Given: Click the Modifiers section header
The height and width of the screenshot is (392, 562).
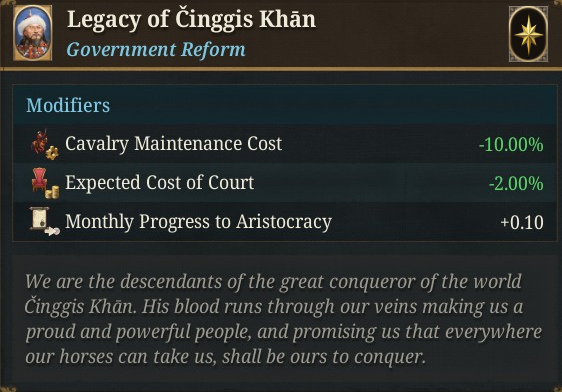Looking at the screenshot, I should click(x=68, y=105).
